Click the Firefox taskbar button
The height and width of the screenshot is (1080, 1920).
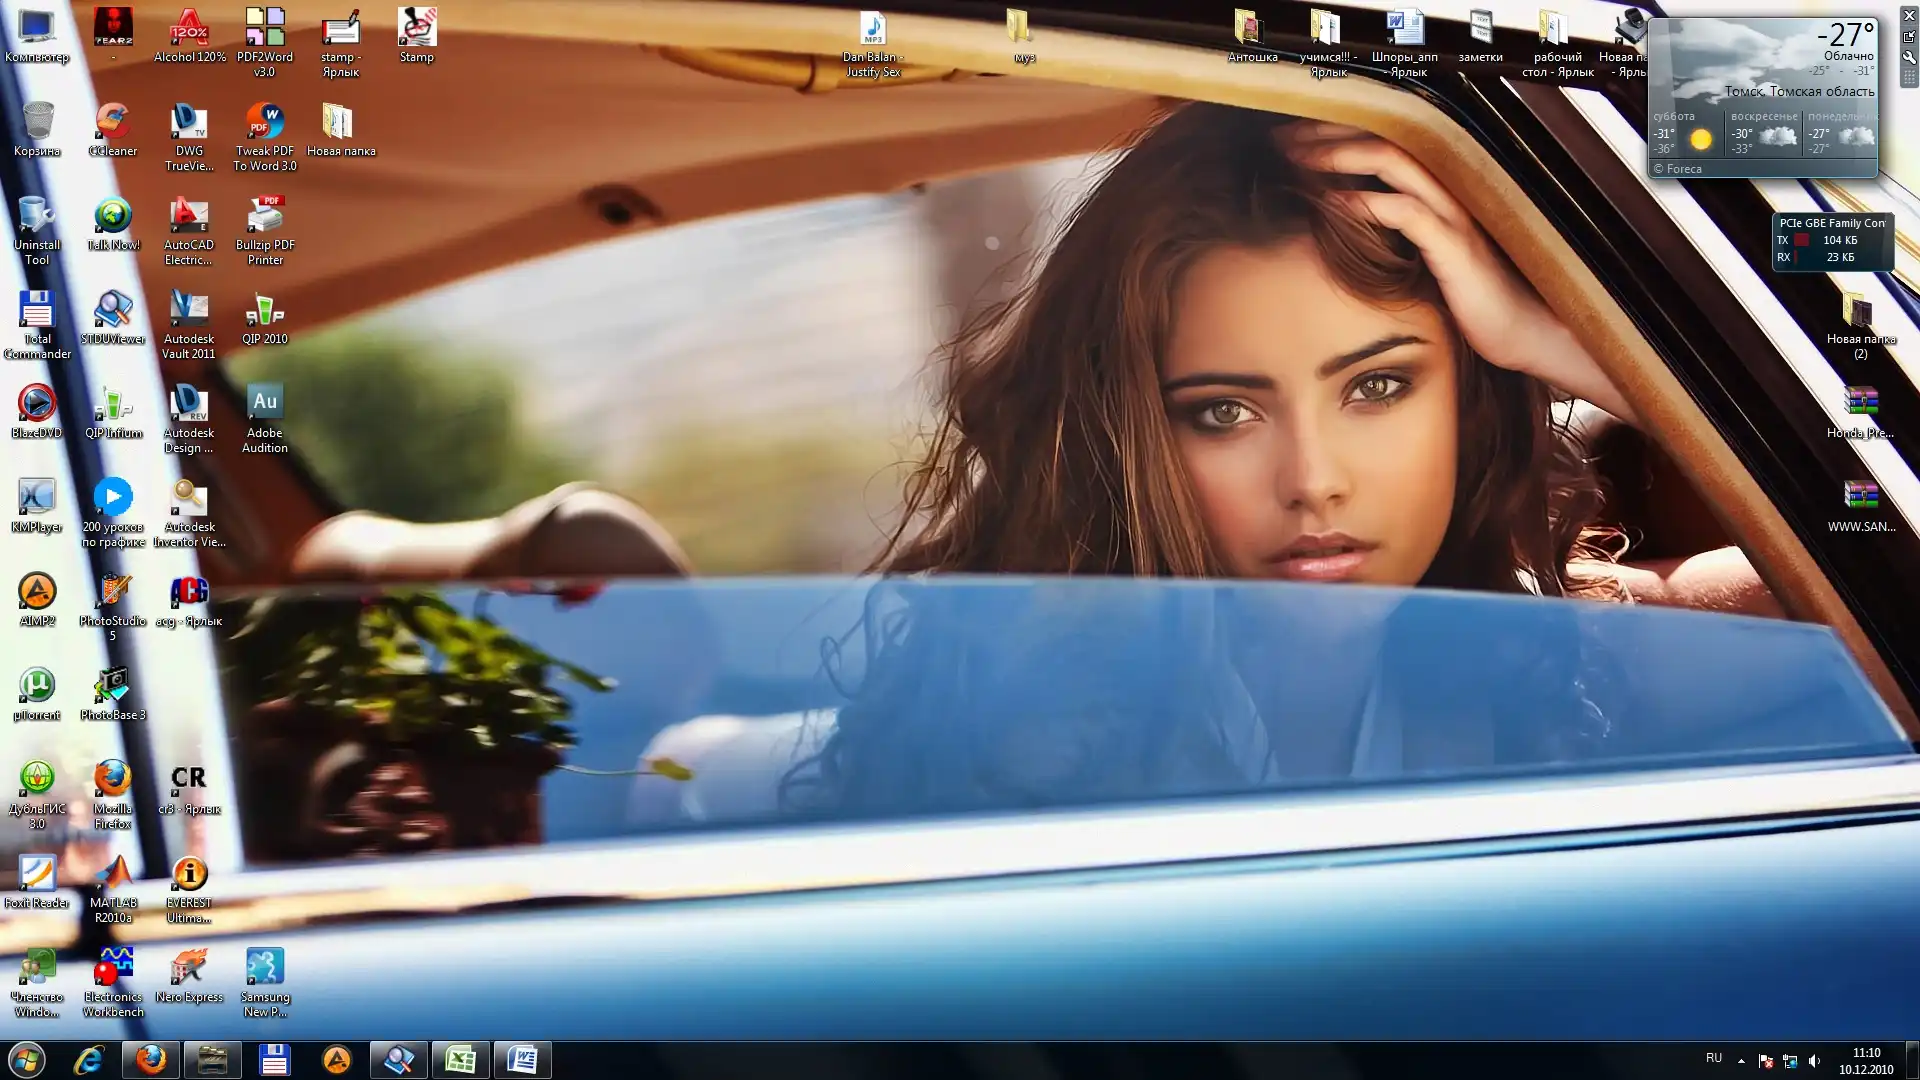tap(151, 1060)
